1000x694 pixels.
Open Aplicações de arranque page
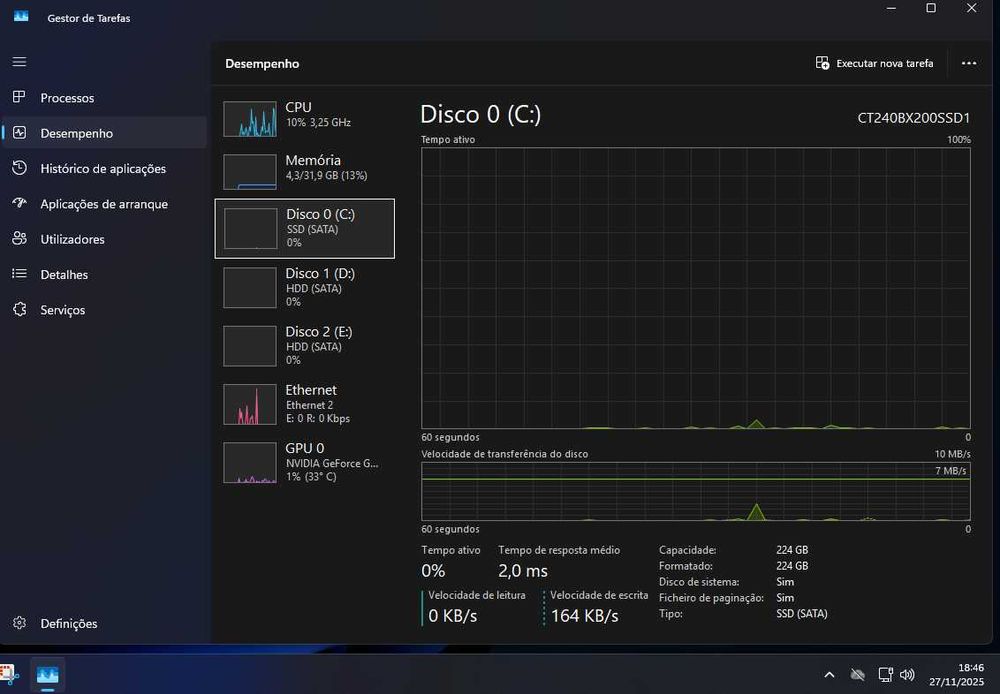tap(104, 204)
